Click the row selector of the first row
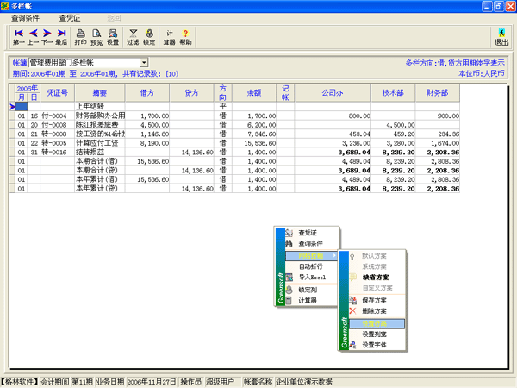This screenshot has width=517, height=388. tap(12, 106)
